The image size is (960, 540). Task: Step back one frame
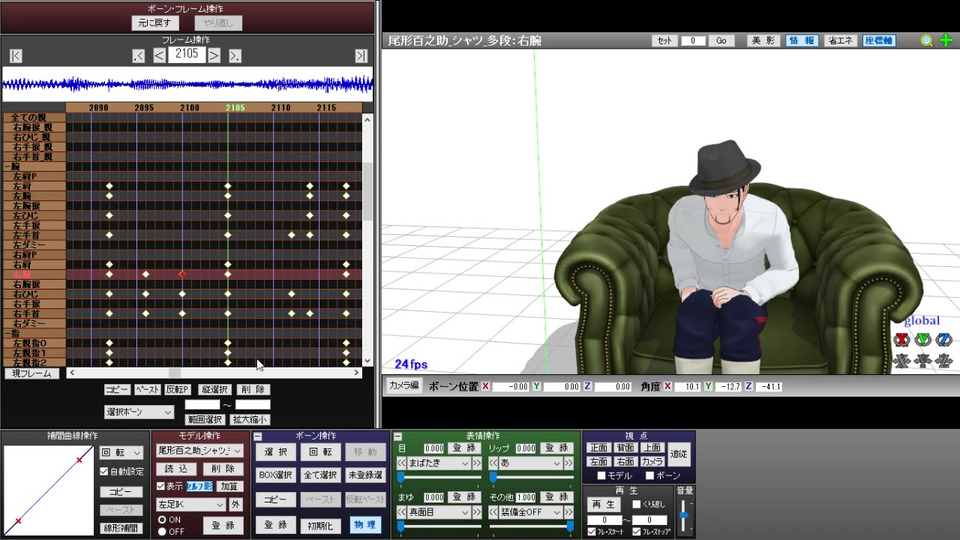coord(159,56)
